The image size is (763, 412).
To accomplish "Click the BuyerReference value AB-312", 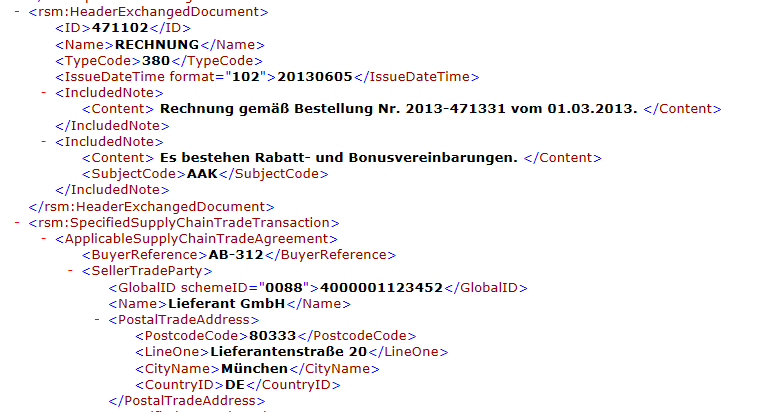I will tap(236, 255).
